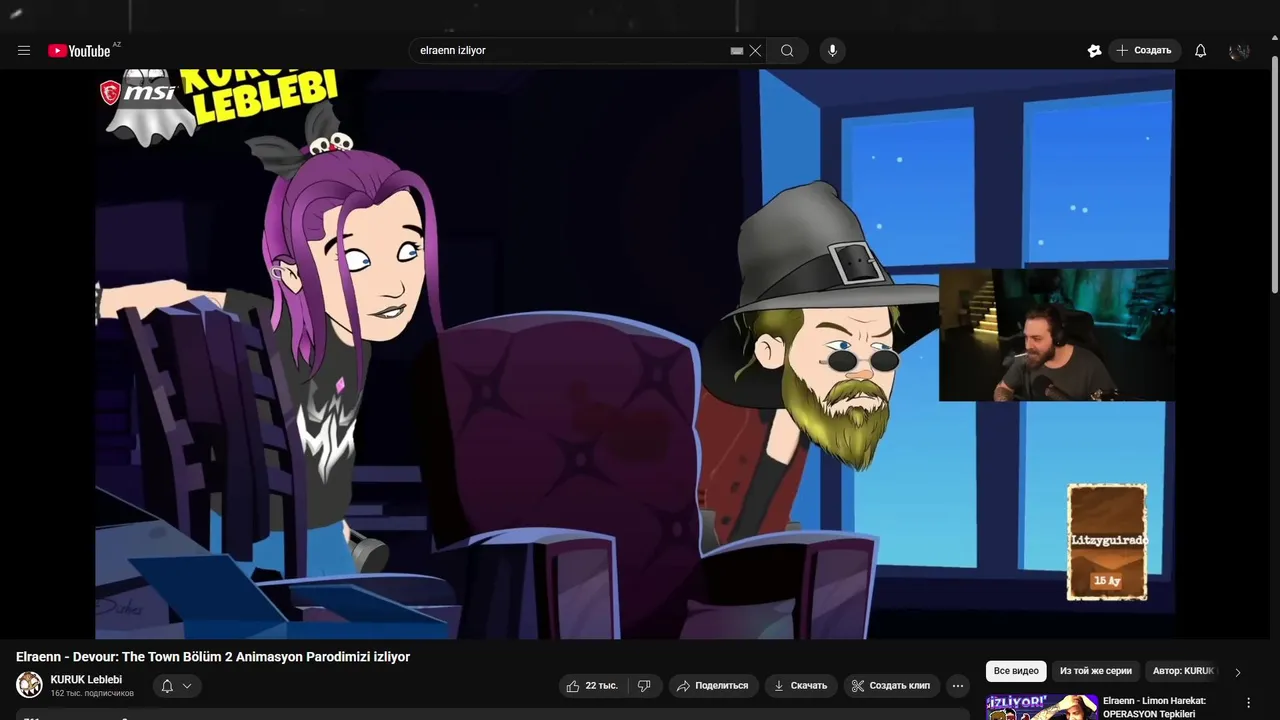Screen dimensions: 1280x720
Task: Click the search field containing 'elraenn izliyor'
Action: click(x=570, y=51)
